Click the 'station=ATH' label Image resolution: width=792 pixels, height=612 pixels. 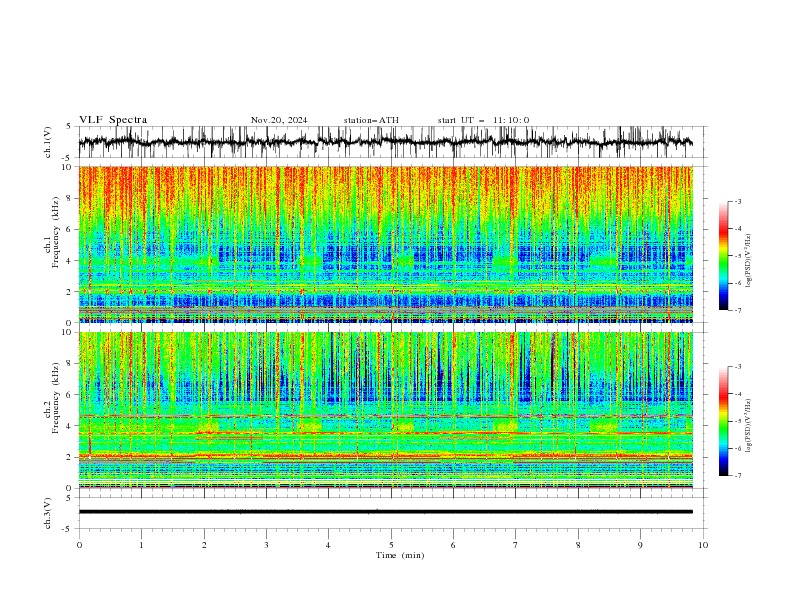tap(371, 120)
